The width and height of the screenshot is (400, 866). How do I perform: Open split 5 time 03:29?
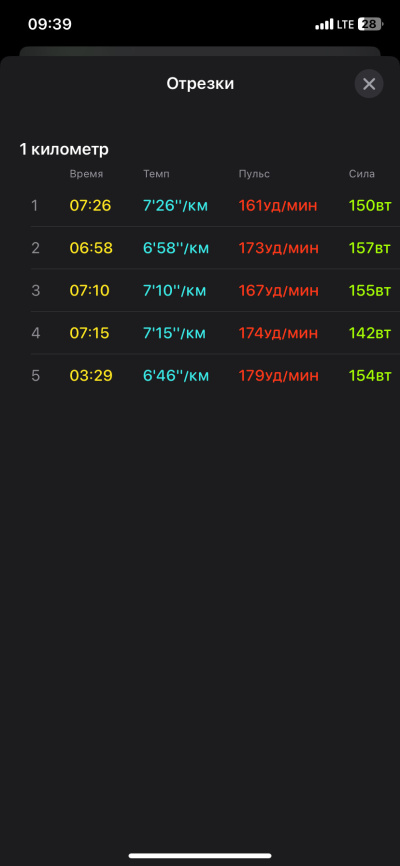pos(91,376)
